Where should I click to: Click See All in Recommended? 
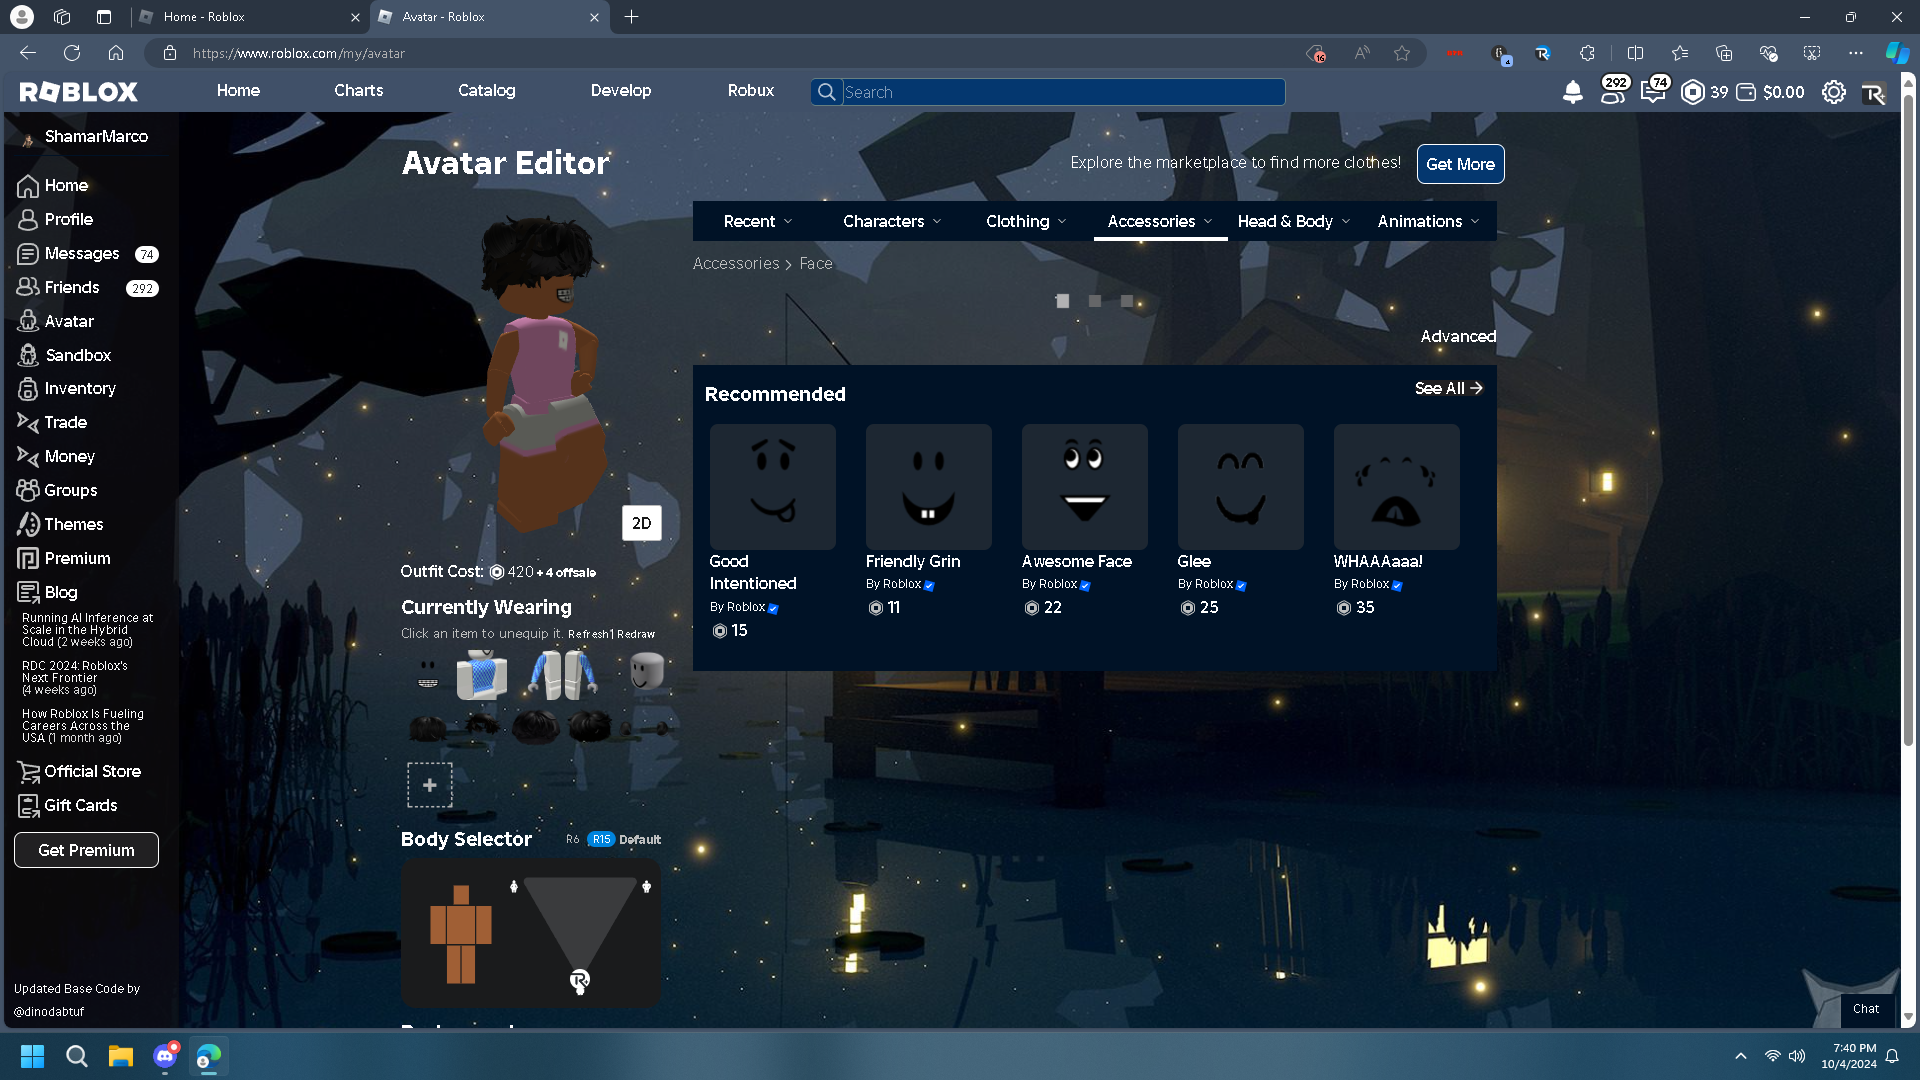(x=1448, y=388)
